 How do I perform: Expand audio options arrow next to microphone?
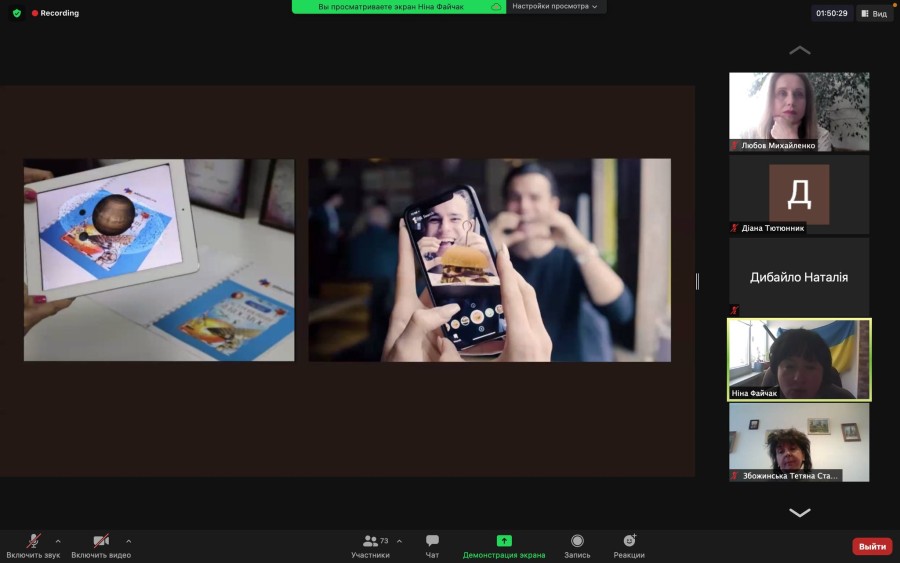pyautogui.click(x=58, y=541)
